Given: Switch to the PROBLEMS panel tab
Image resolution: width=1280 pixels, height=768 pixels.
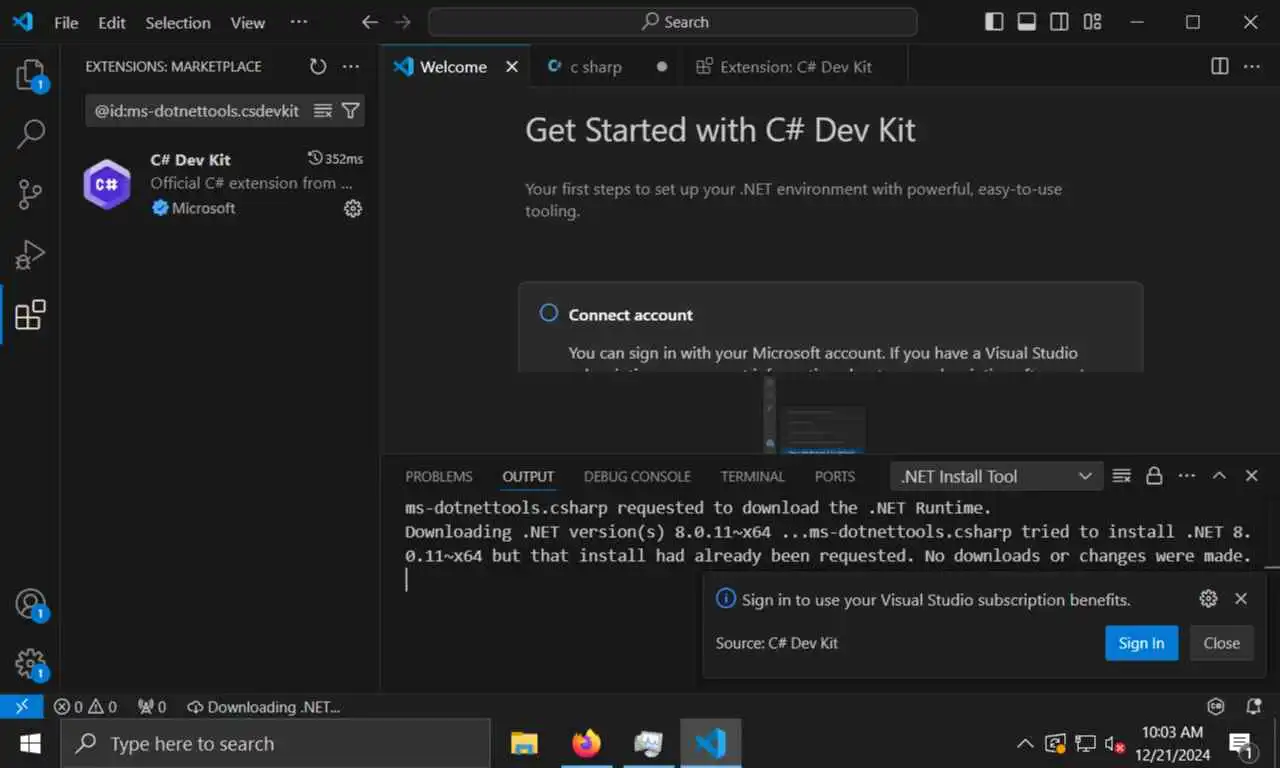Looking at the screenshot, I should [439, 477].
